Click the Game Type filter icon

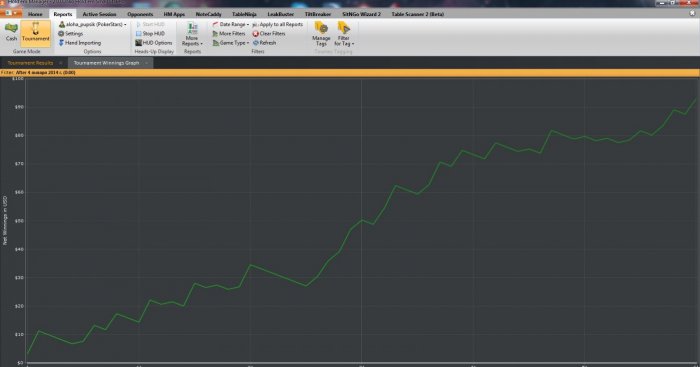pyautogui.click(x=215, y=43)
